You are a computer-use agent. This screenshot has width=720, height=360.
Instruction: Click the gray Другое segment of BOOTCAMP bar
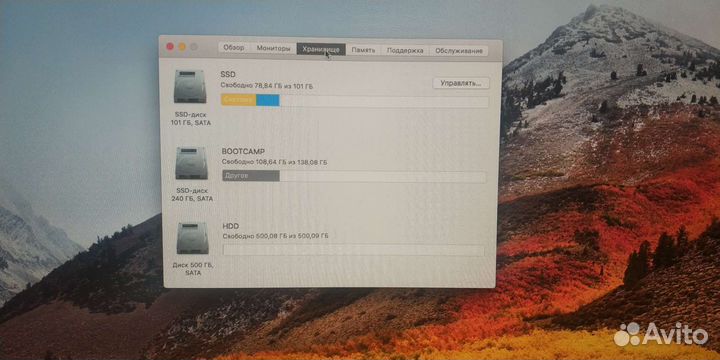(x=251, y=176)
